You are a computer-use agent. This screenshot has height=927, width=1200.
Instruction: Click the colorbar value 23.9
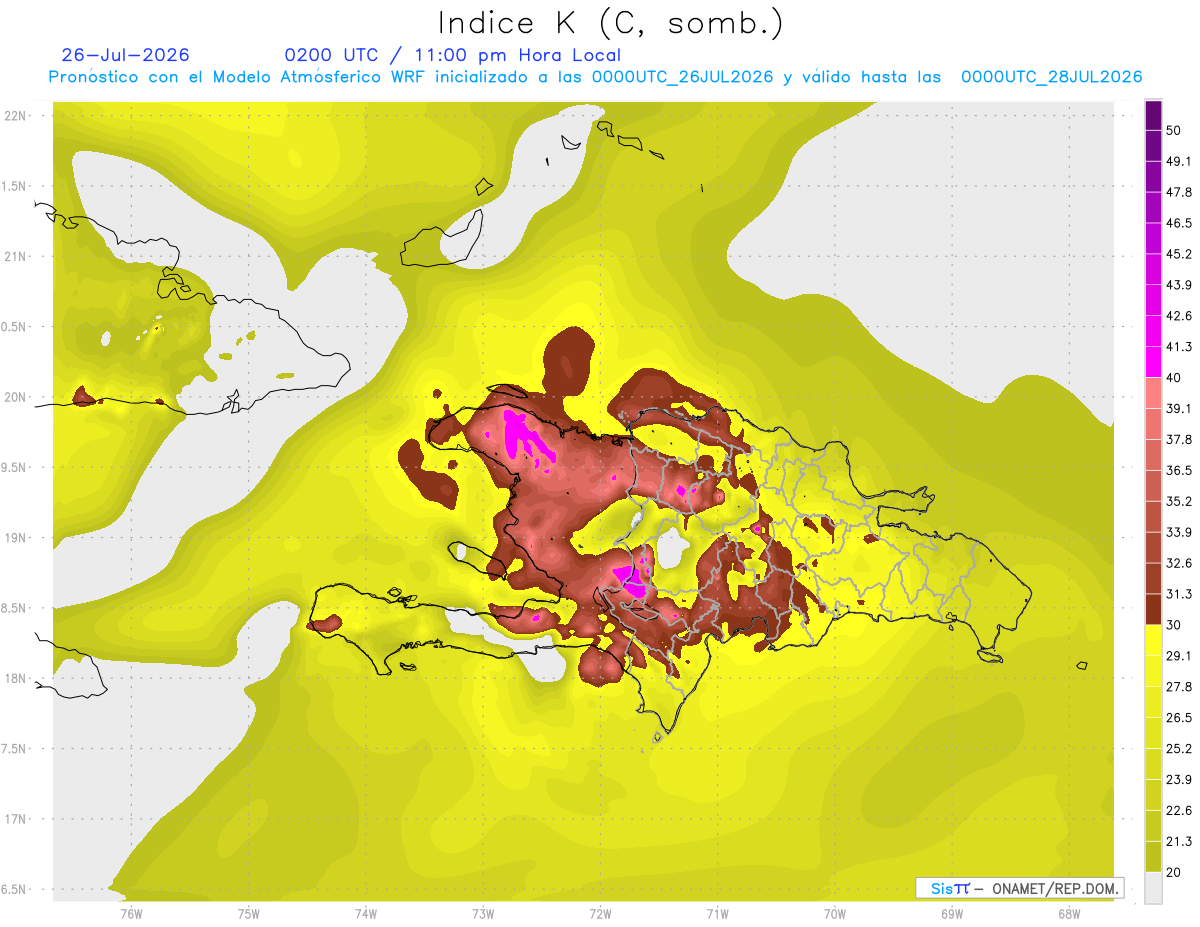(x=1179, y=779)
